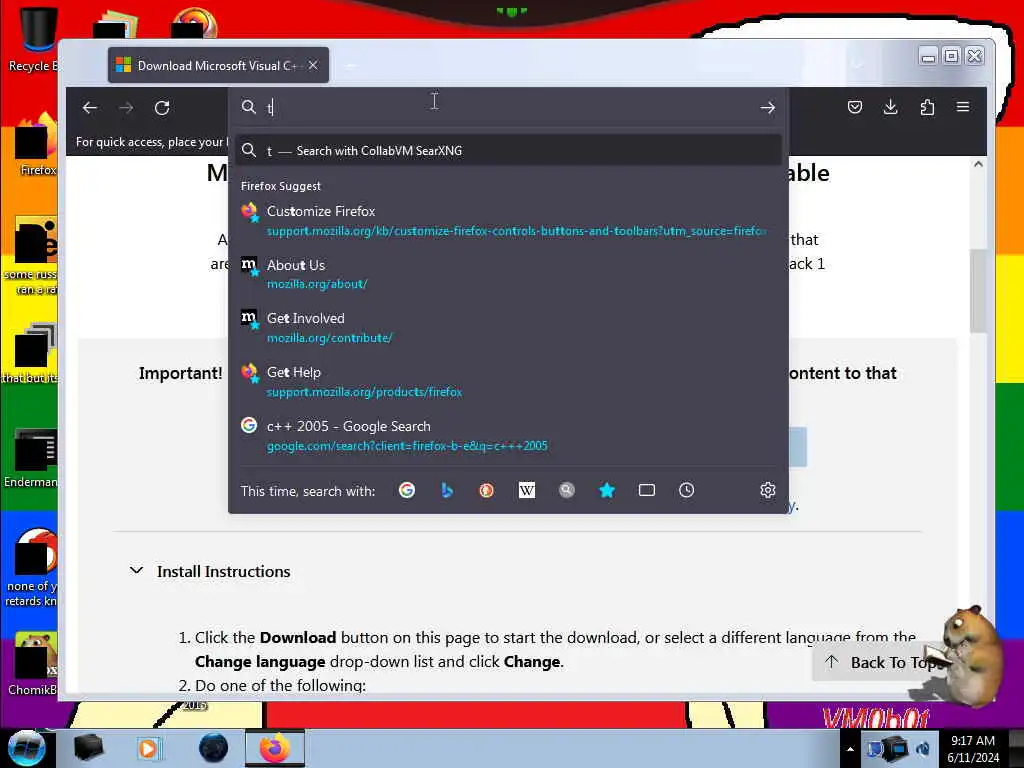
Task: Open search settings gear icon
Action: pyautogui.click(x=767, y=490)
